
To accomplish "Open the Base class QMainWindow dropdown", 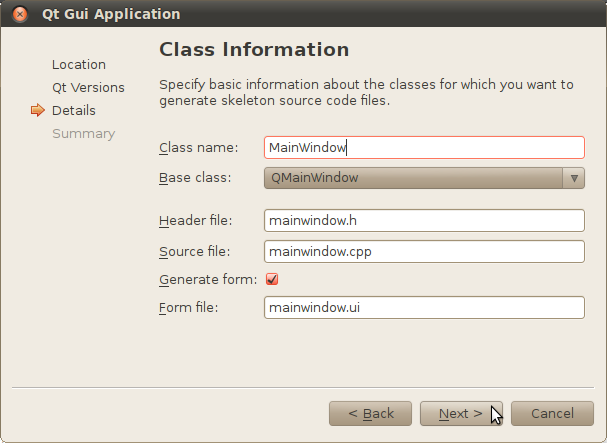I will click(424, 178).
